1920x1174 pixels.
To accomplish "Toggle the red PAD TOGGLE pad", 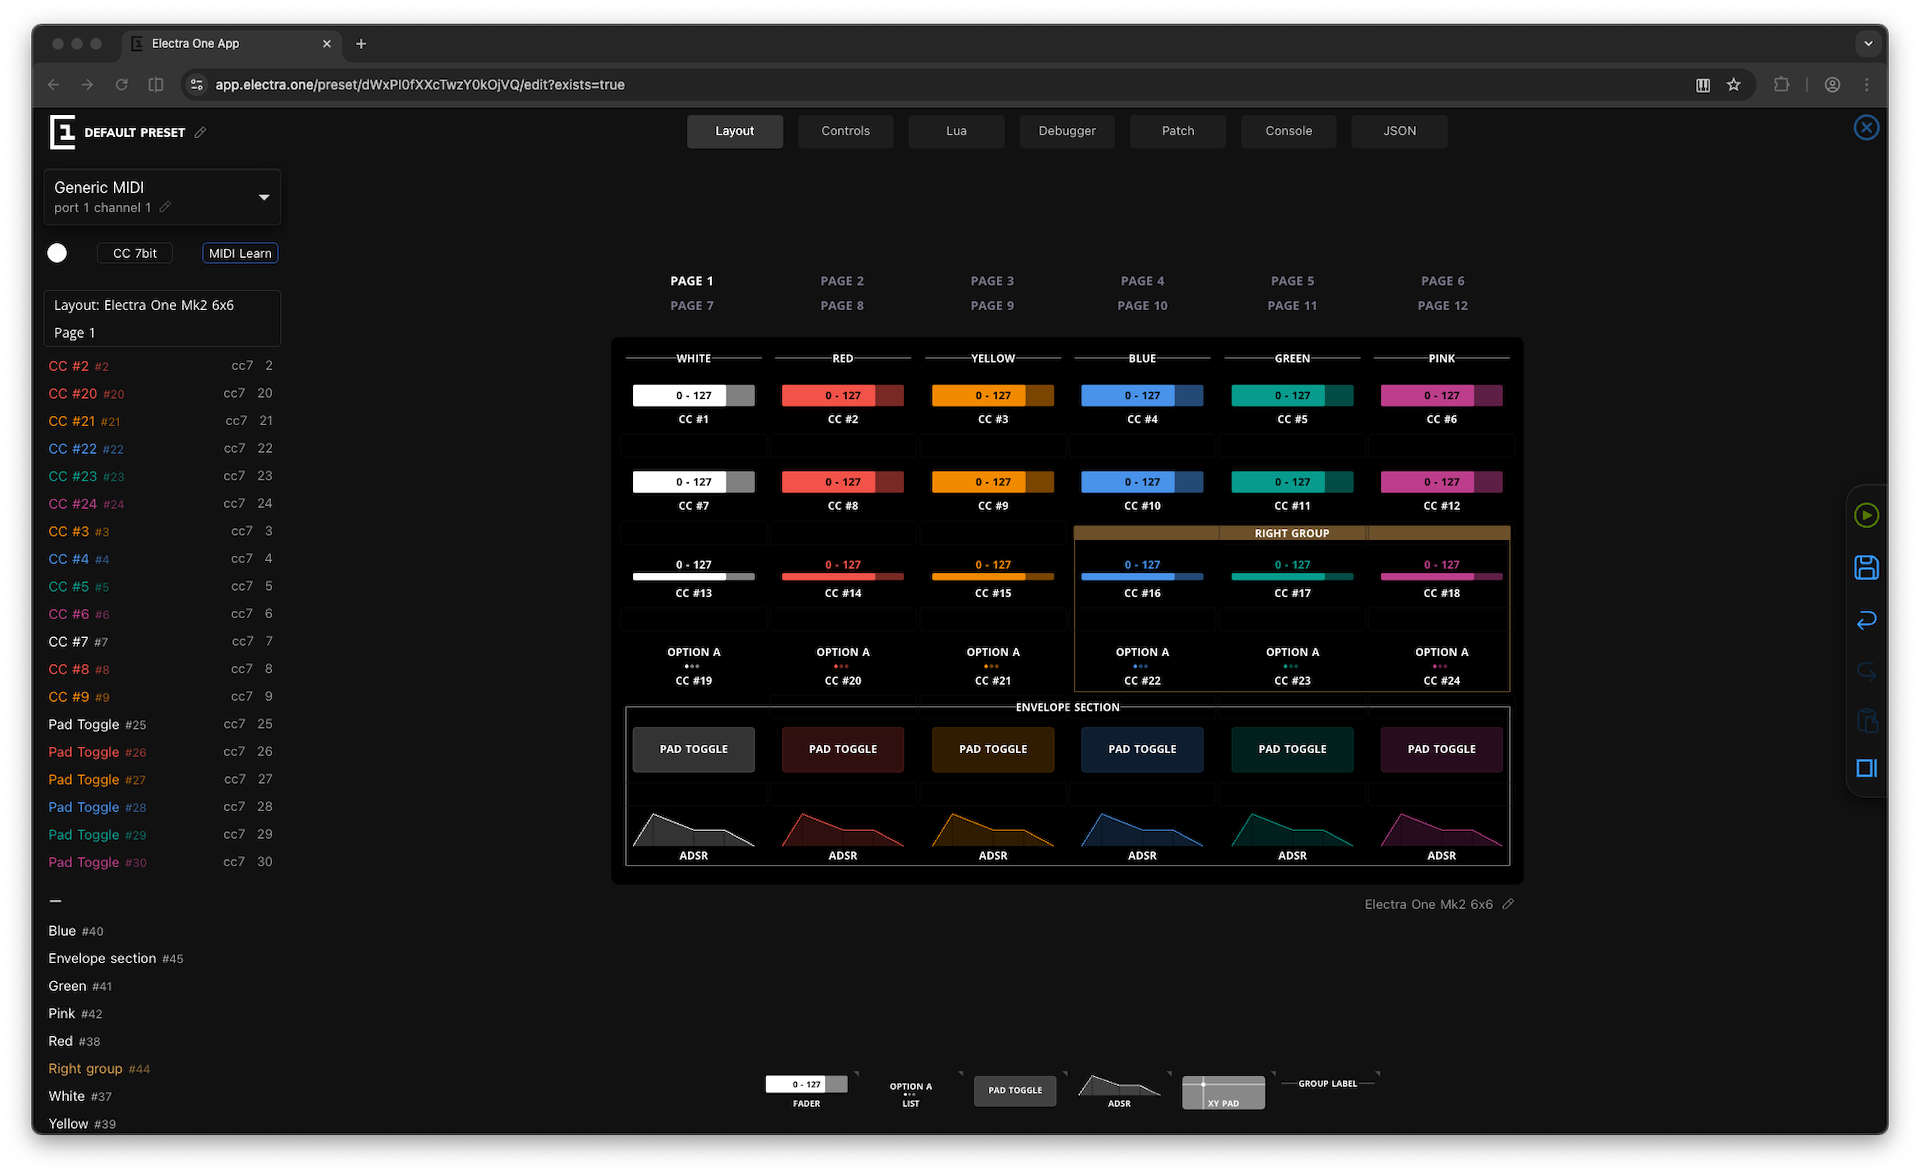I will (x=843, y=749).
